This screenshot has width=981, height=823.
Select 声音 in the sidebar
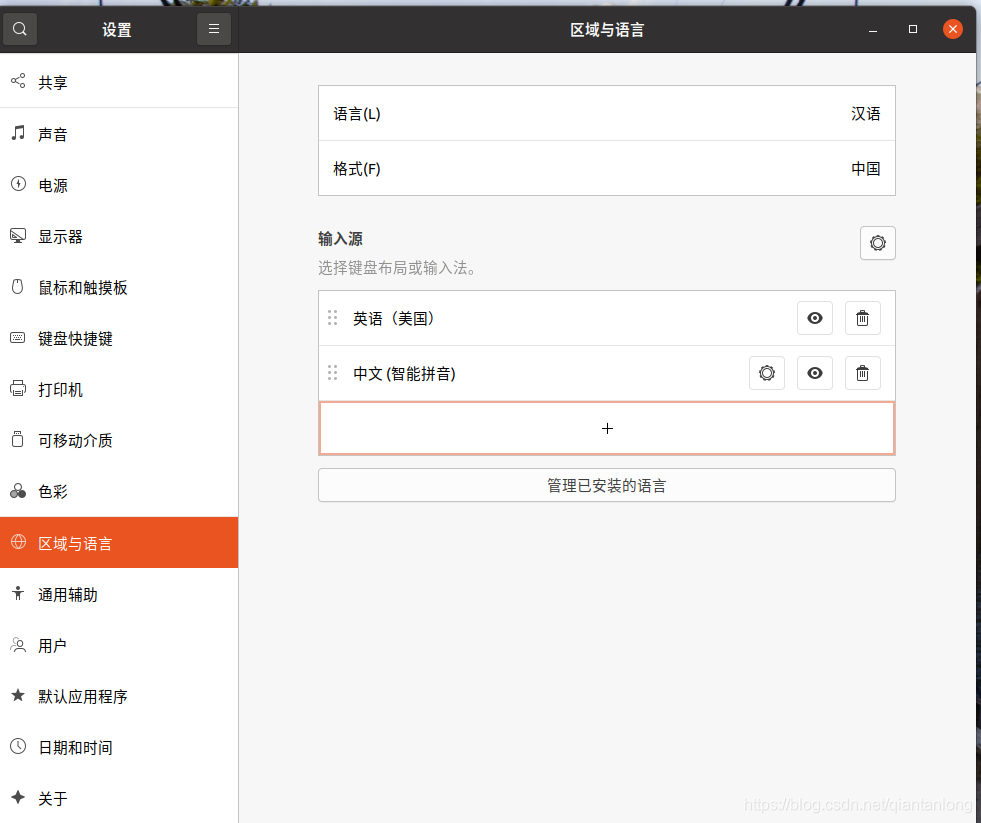click(x=119, y=134)
